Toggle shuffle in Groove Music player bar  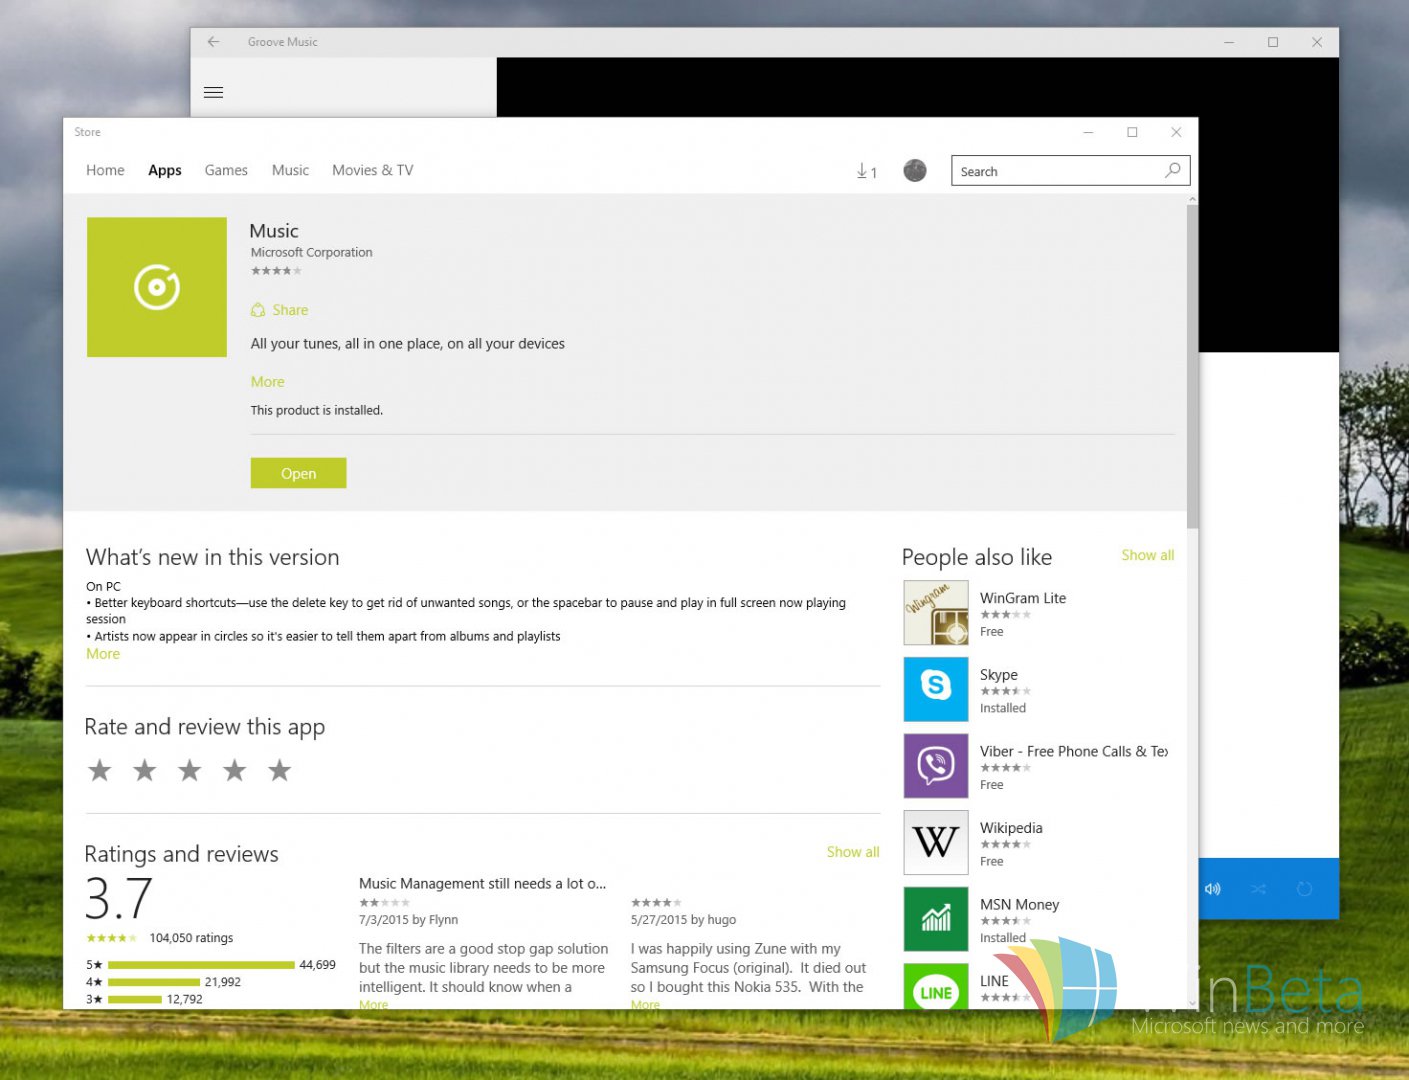(x=1258, y=889)
